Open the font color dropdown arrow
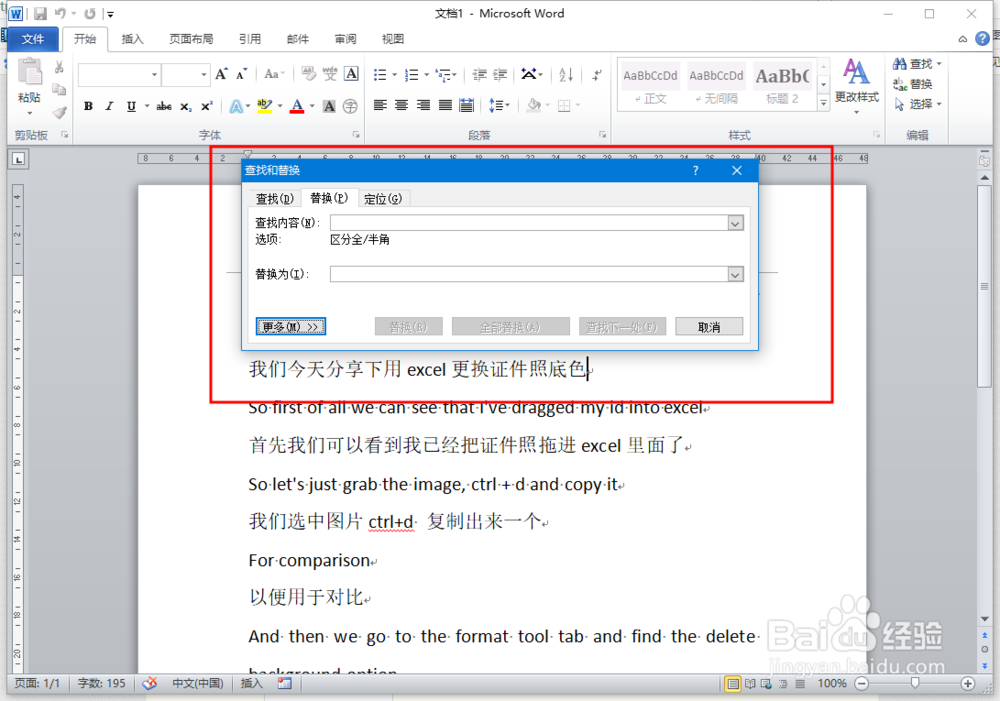The width and height of the screenshot is (1000, 701). [x=312, y=106]
